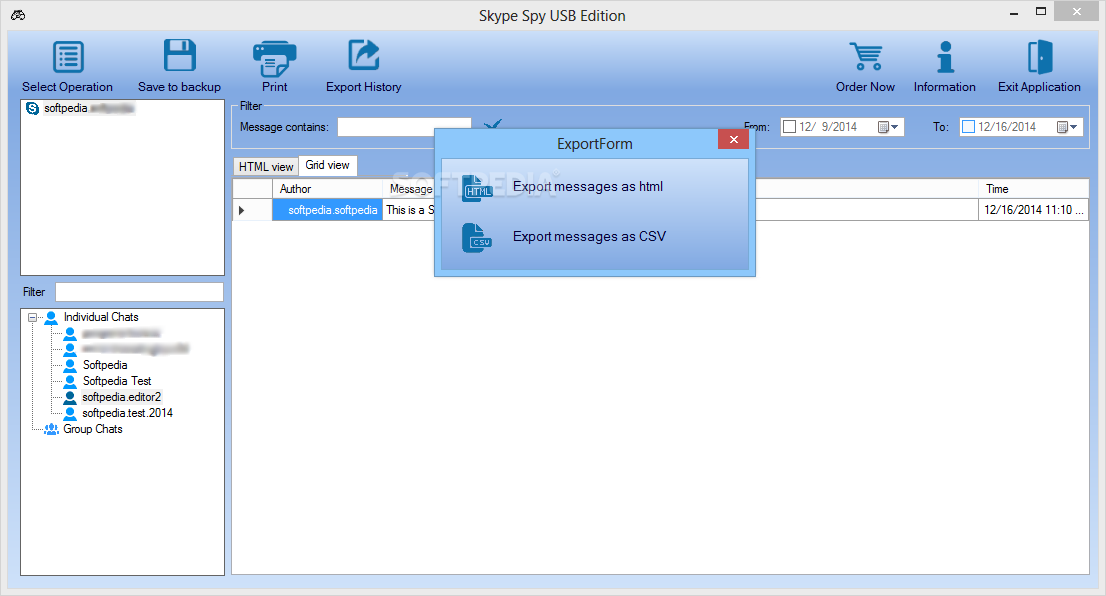
Task: Open the To date calendar dropdown
Action: coord(1067,127)
